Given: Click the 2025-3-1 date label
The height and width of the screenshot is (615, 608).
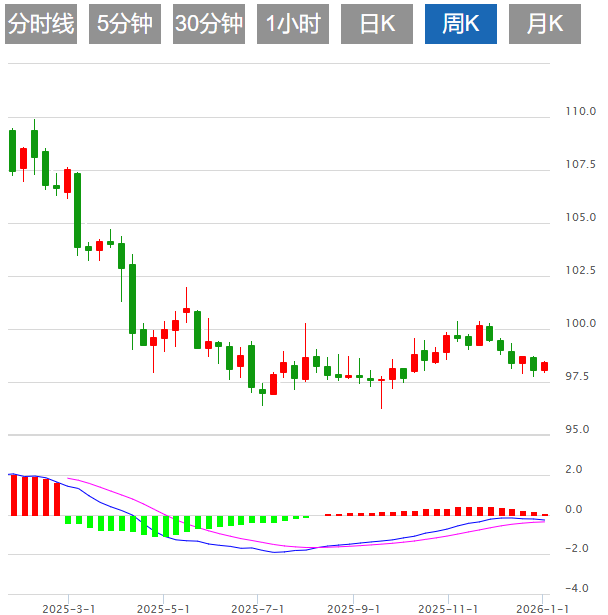Looking at the screenshot, I should [69, 607].
